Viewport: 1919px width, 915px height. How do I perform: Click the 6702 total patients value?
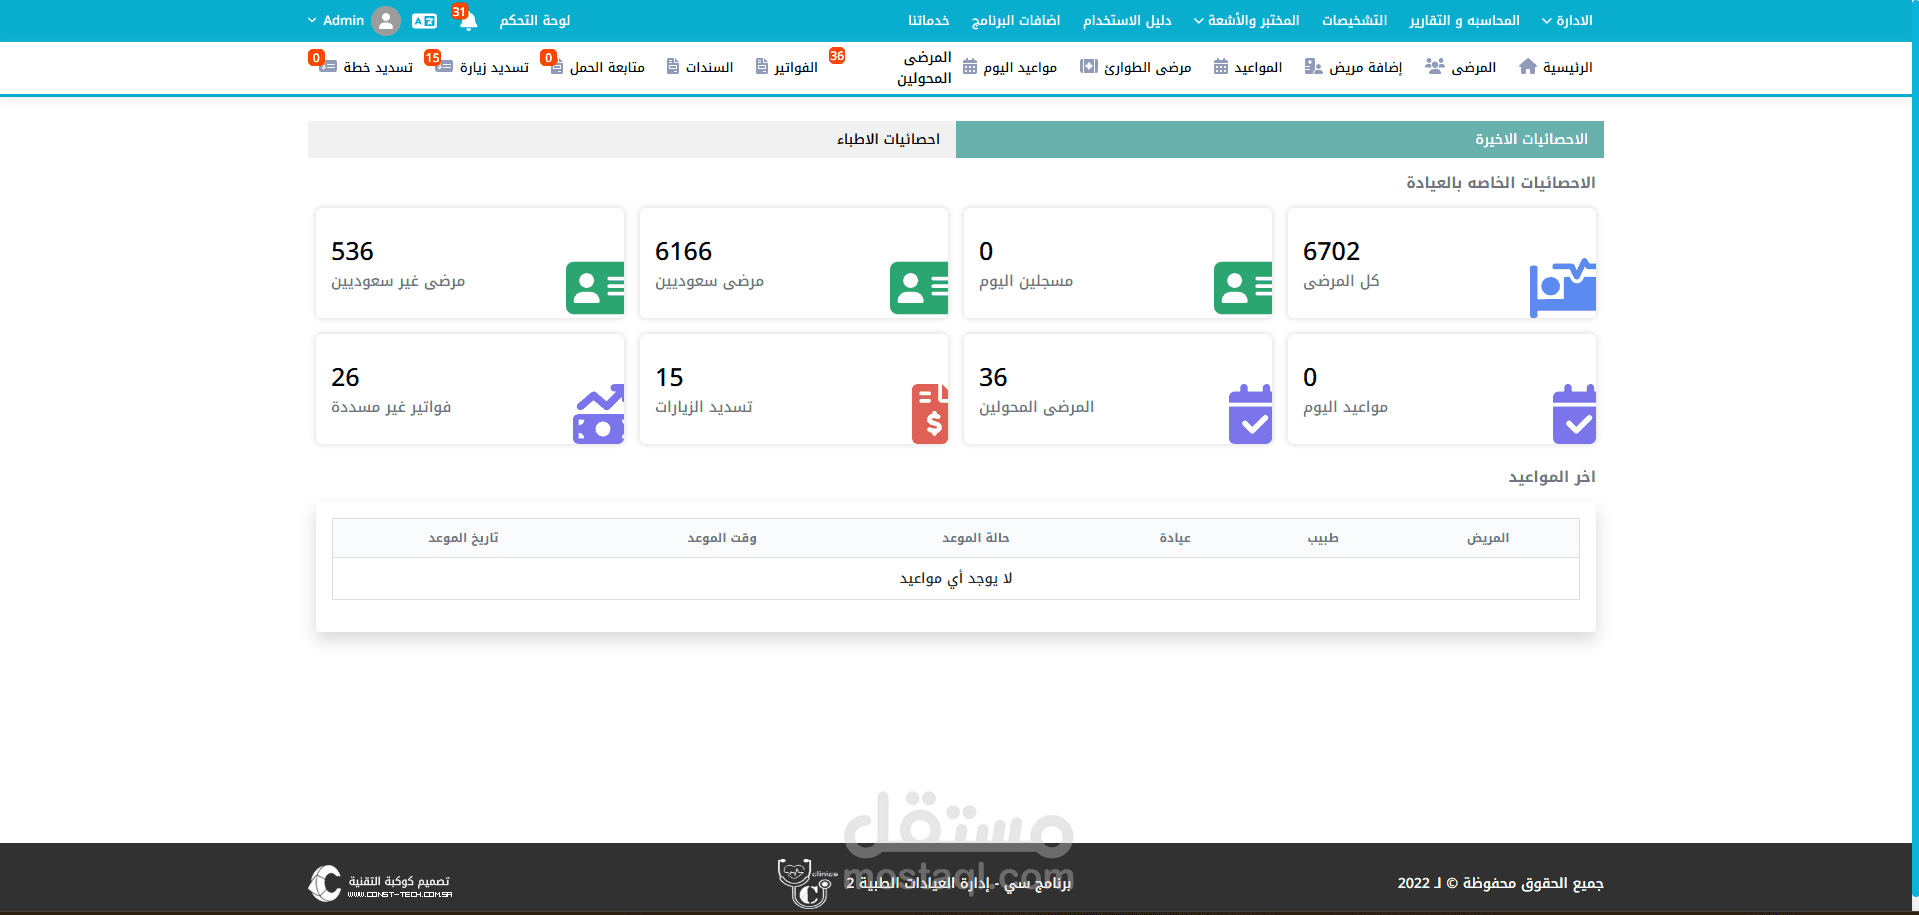[x=1331, y=251]
